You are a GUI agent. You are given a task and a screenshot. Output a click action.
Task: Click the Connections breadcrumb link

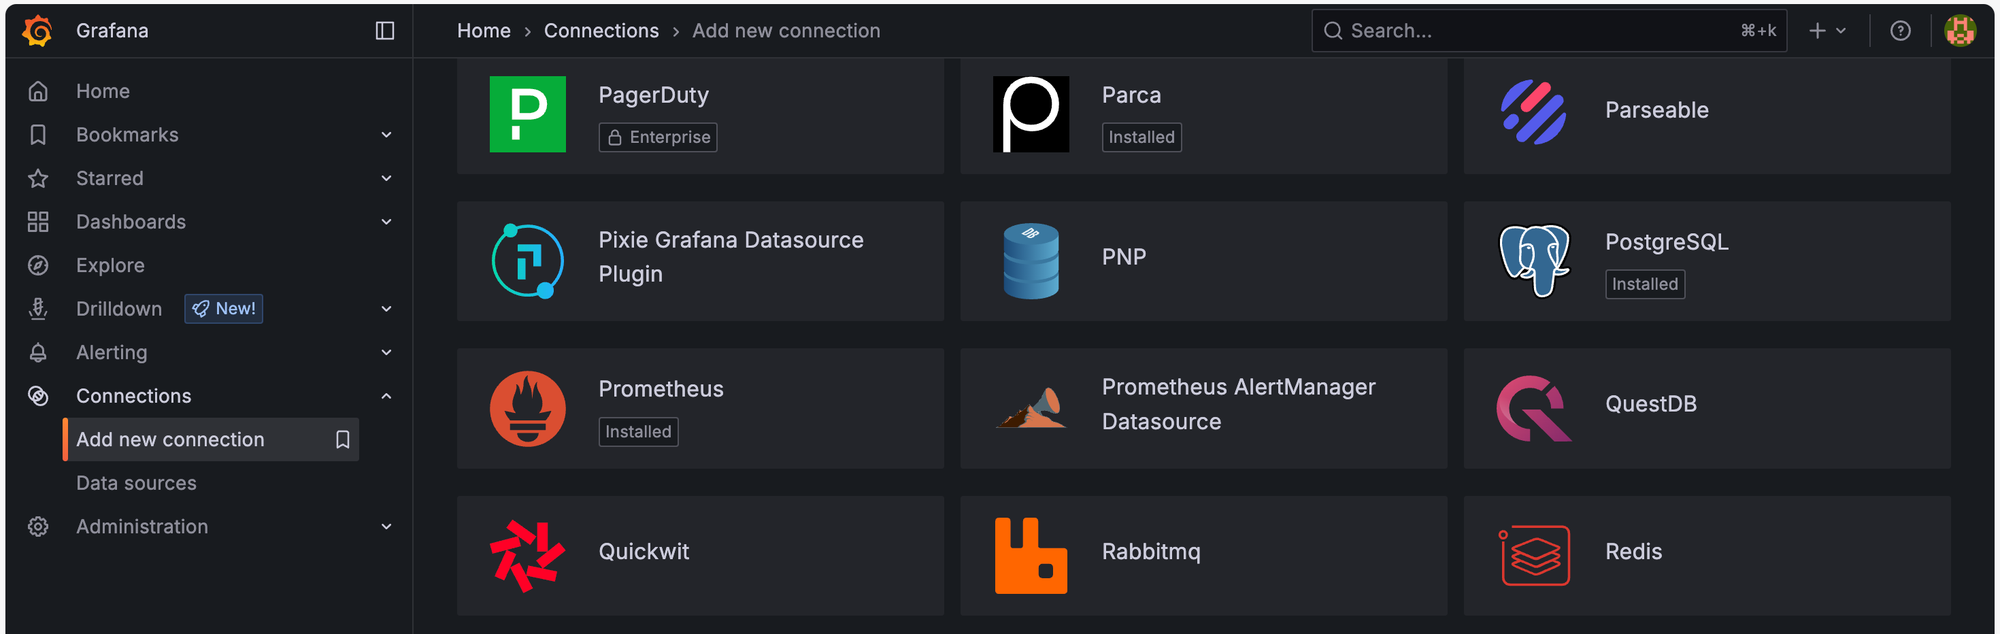(x=601, y=31)
